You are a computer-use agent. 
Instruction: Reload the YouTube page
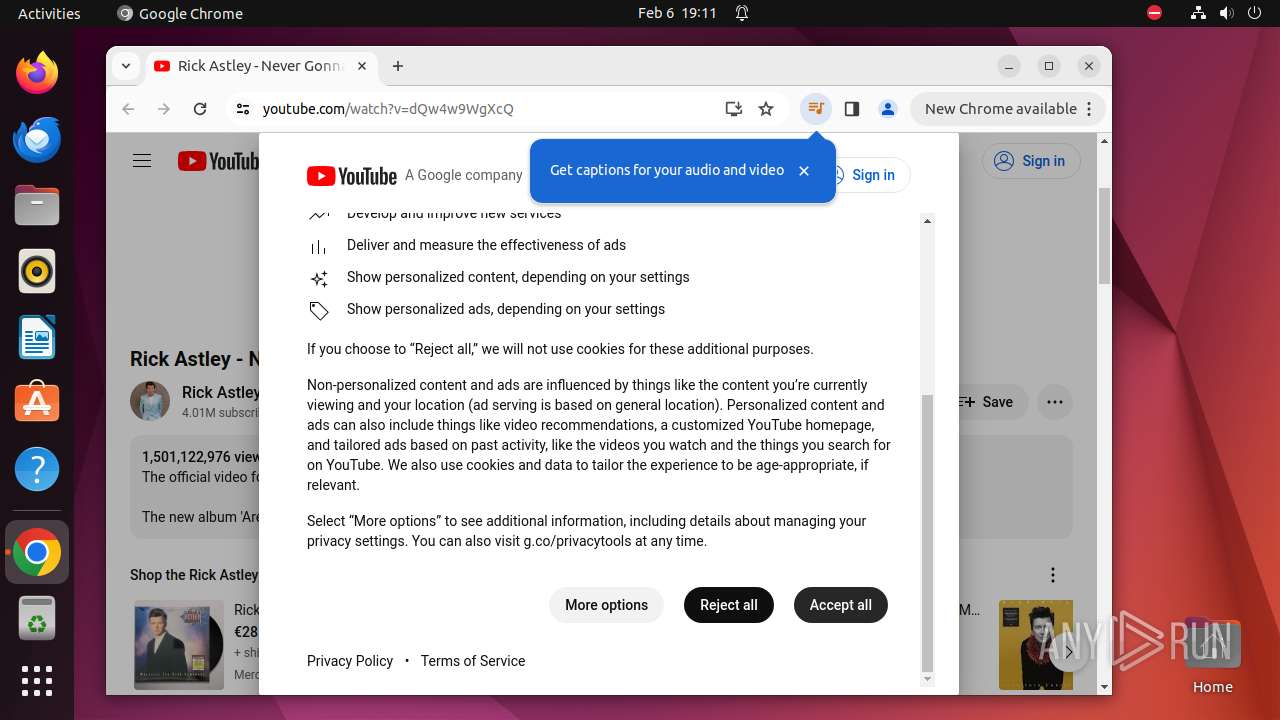(x=200, y=109)
